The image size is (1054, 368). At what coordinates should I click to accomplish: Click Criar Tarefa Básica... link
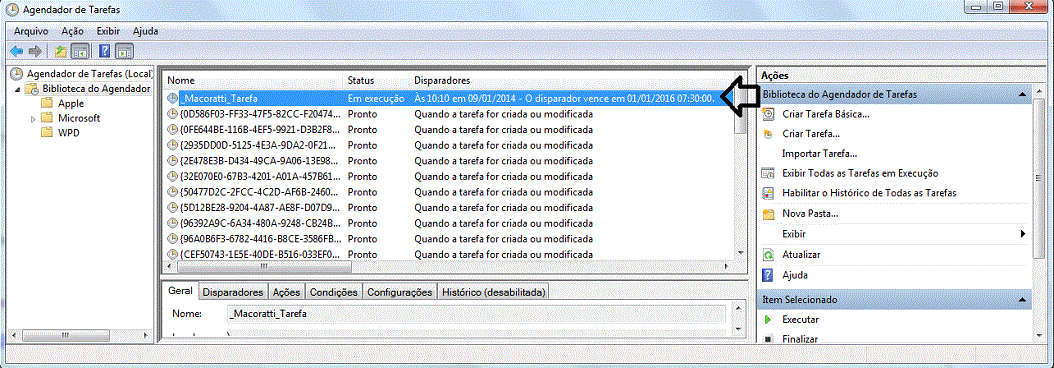tap(826, 114)
